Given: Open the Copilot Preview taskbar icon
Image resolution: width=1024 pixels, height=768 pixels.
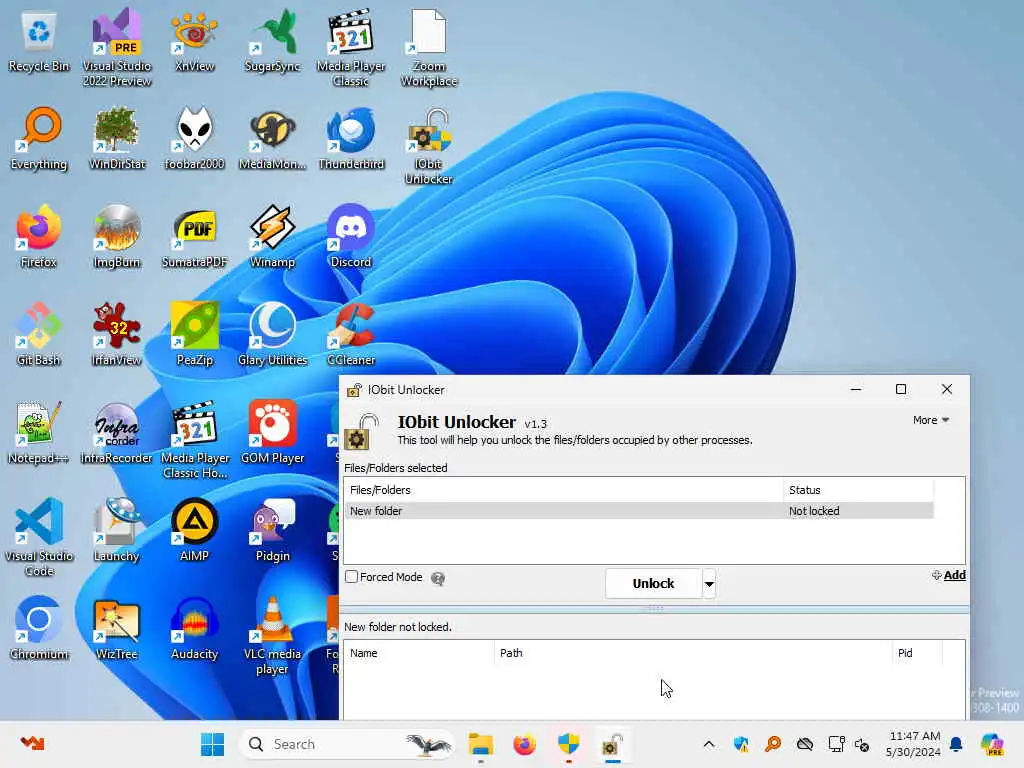Looking at the screenshot, I should (993, 744).
